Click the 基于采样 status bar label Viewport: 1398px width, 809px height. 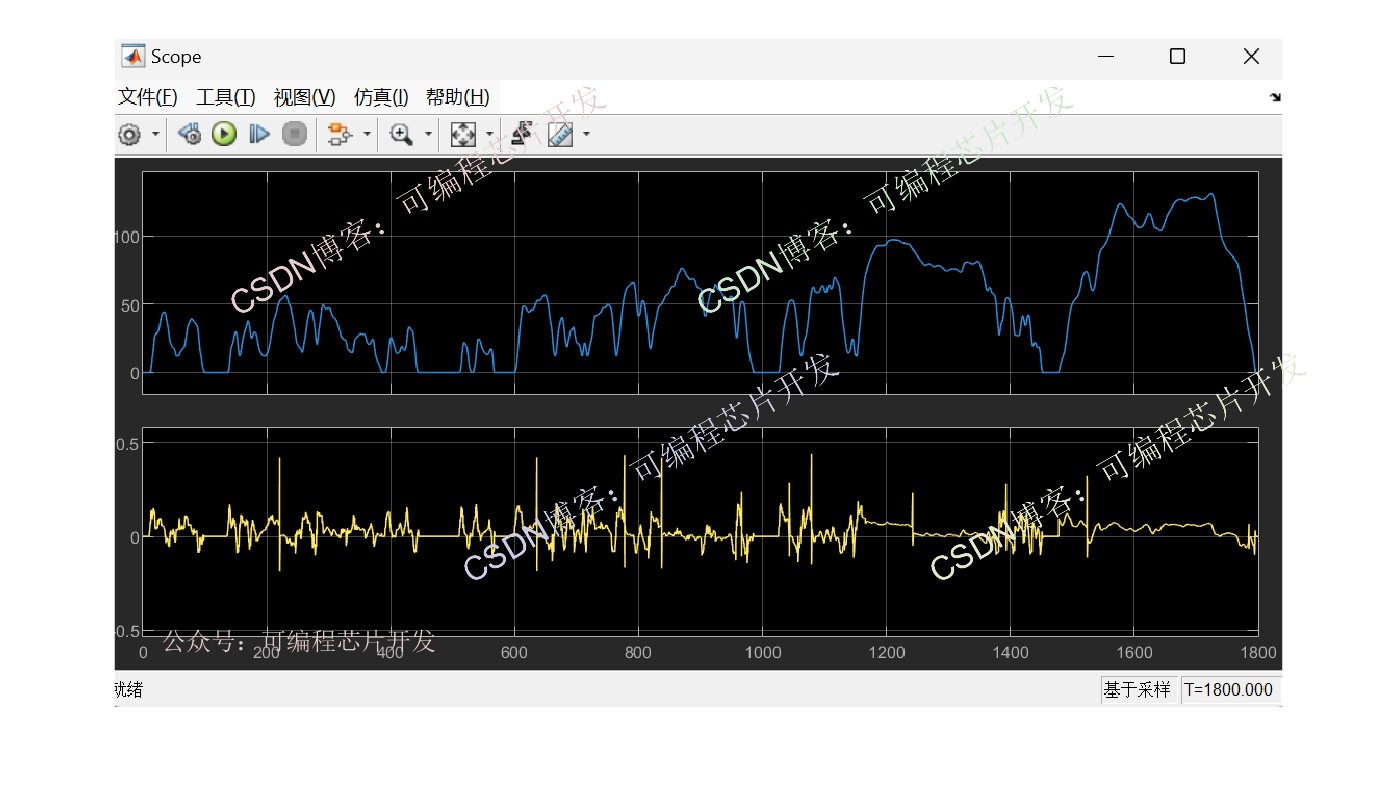[x=1137, y=690]
